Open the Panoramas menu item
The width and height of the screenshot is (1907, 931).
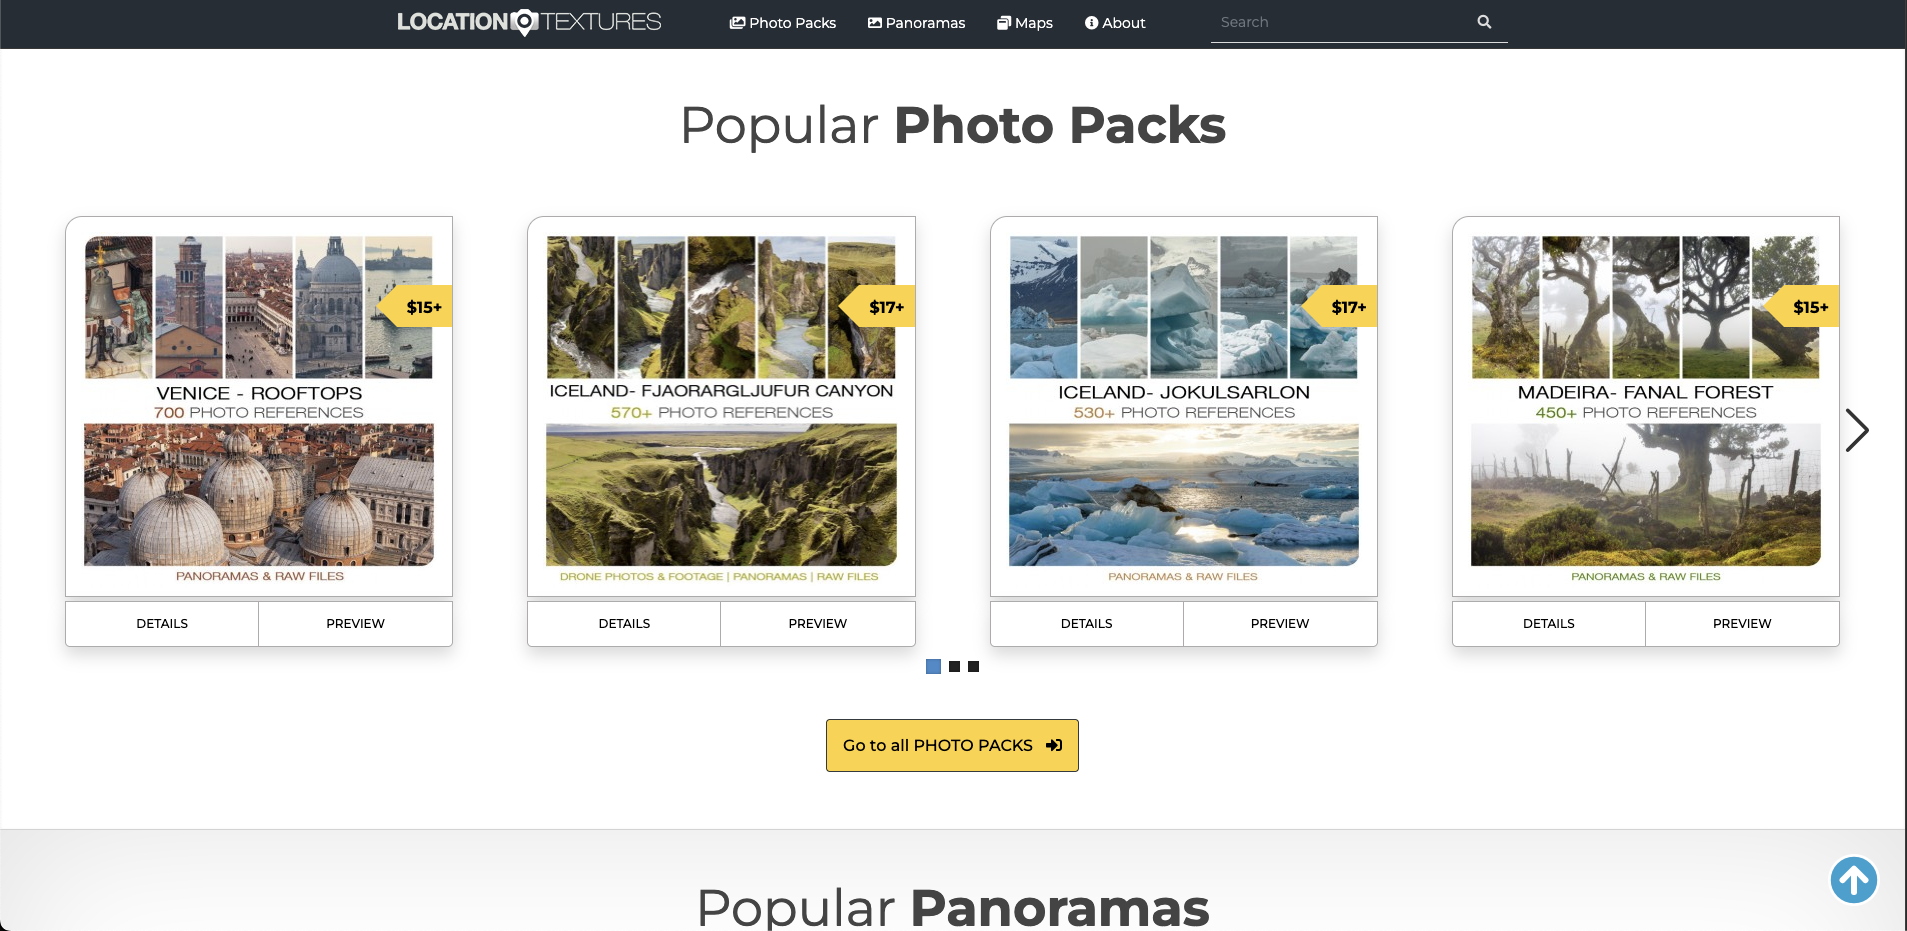[x=916, y=23]
